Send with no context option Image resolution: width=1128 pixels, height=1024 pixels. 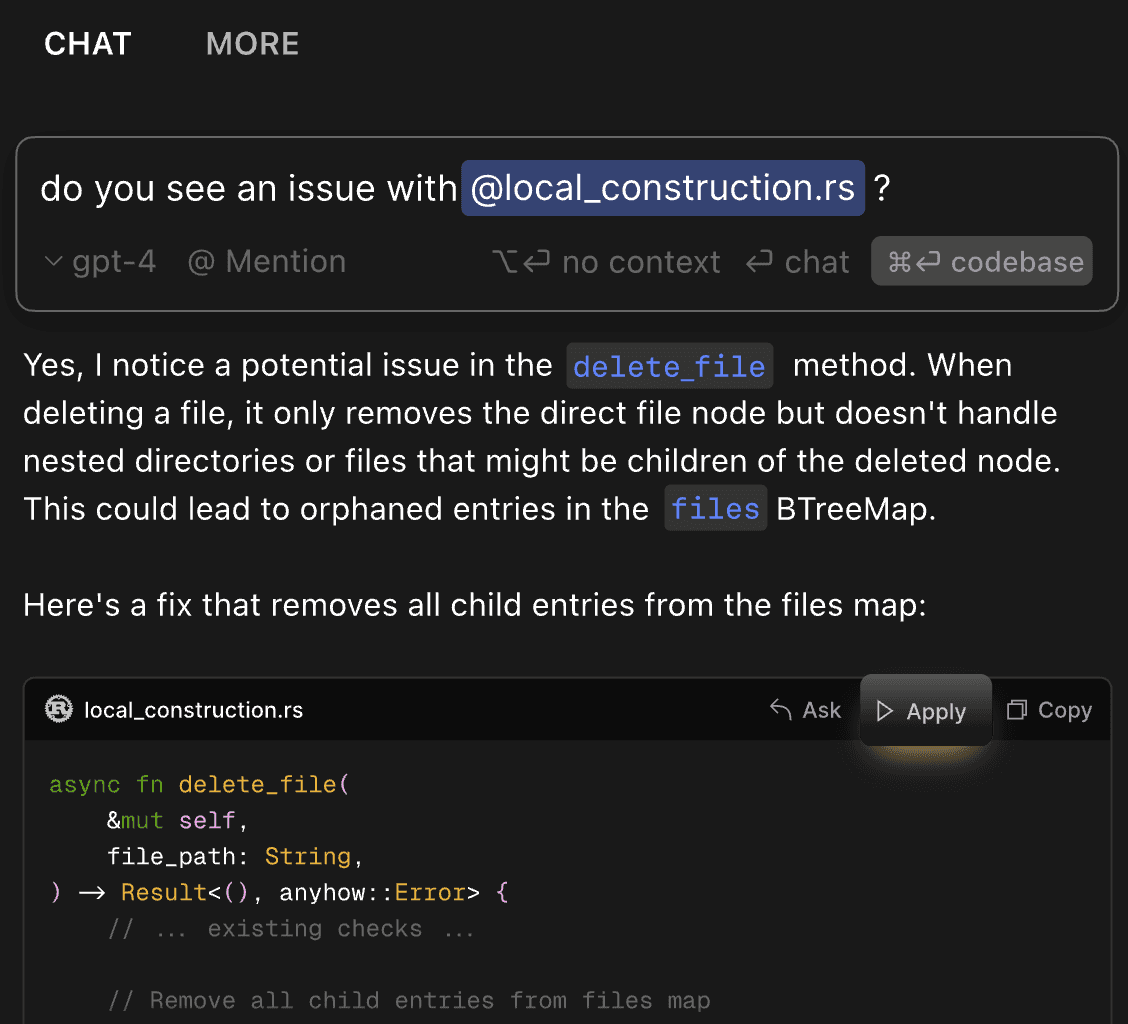[606, 262]
